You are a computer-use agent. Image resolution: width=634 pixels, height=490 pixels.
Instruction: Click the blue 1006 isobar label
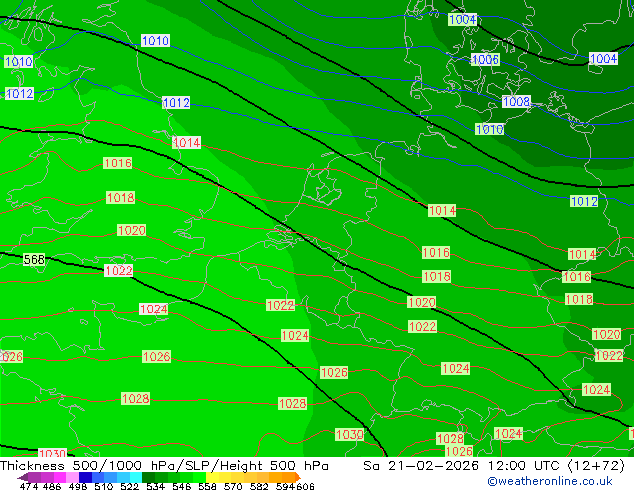click(x=485, y=60)
